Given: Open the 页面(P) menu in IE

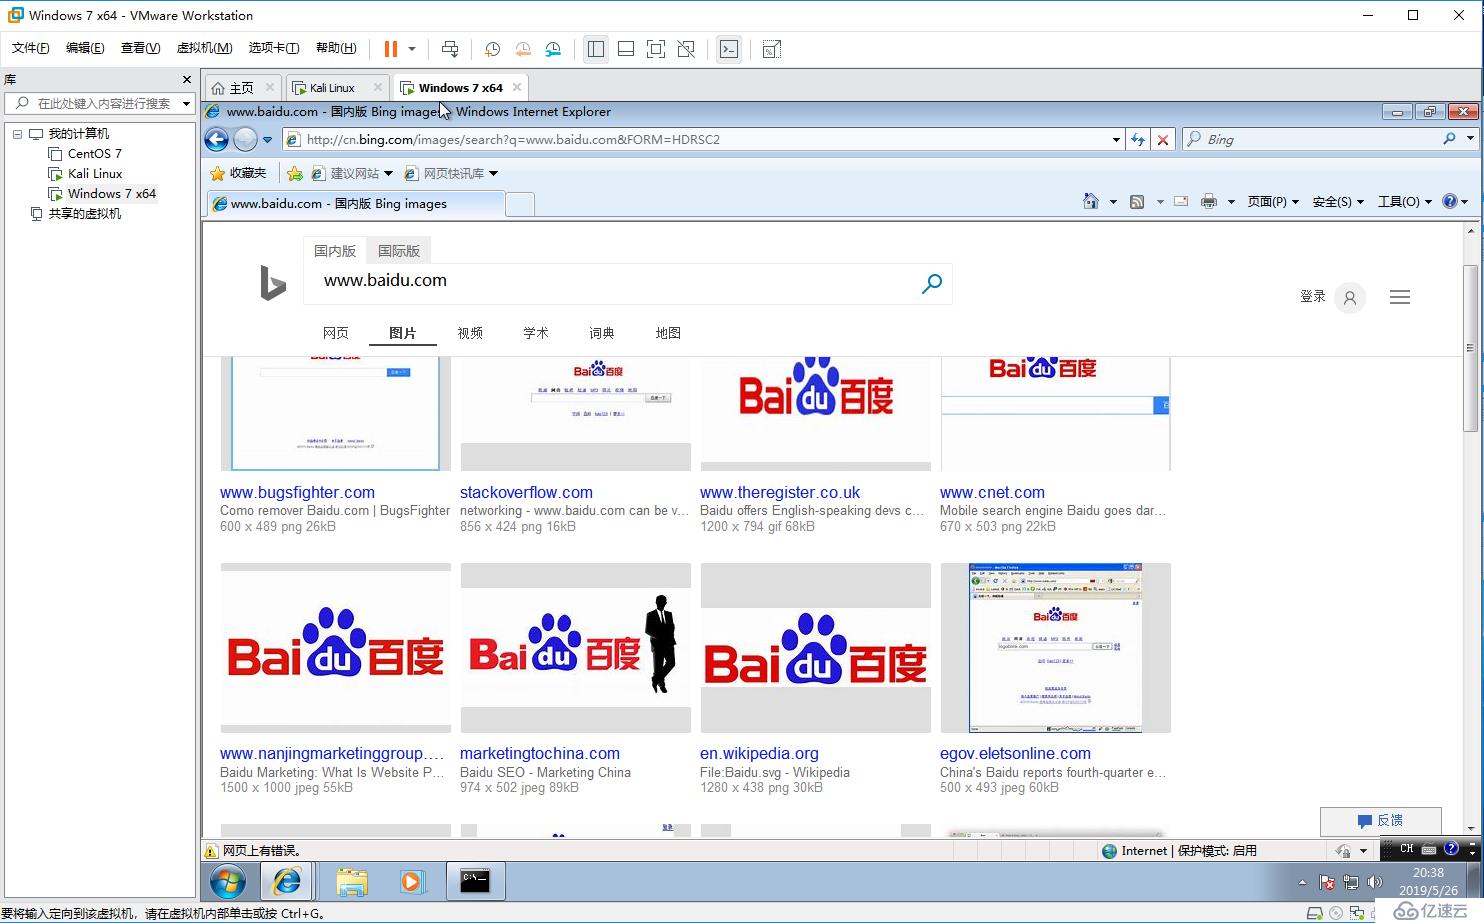Looking at the screenshot, I should (x=1272, y=201).
